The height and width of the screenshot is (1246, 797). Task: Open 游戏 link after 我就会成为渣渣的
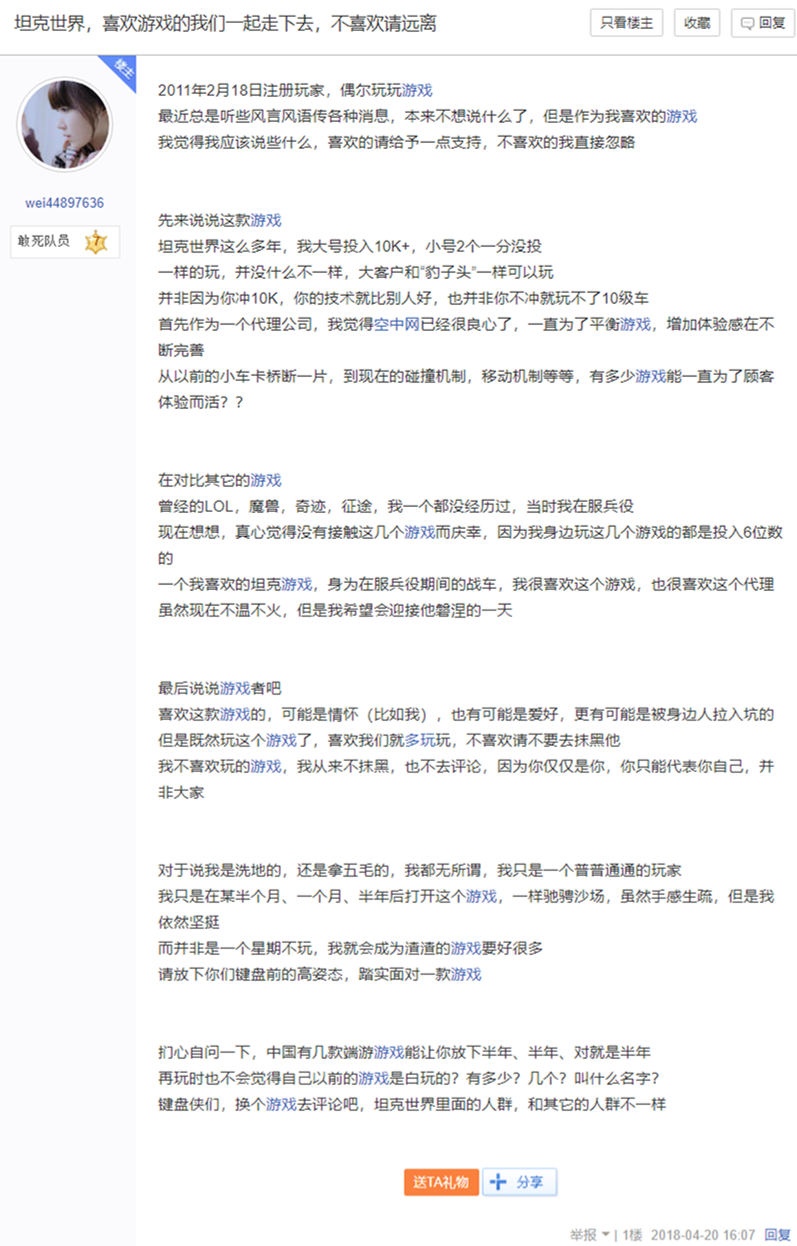tap(466, 948)
